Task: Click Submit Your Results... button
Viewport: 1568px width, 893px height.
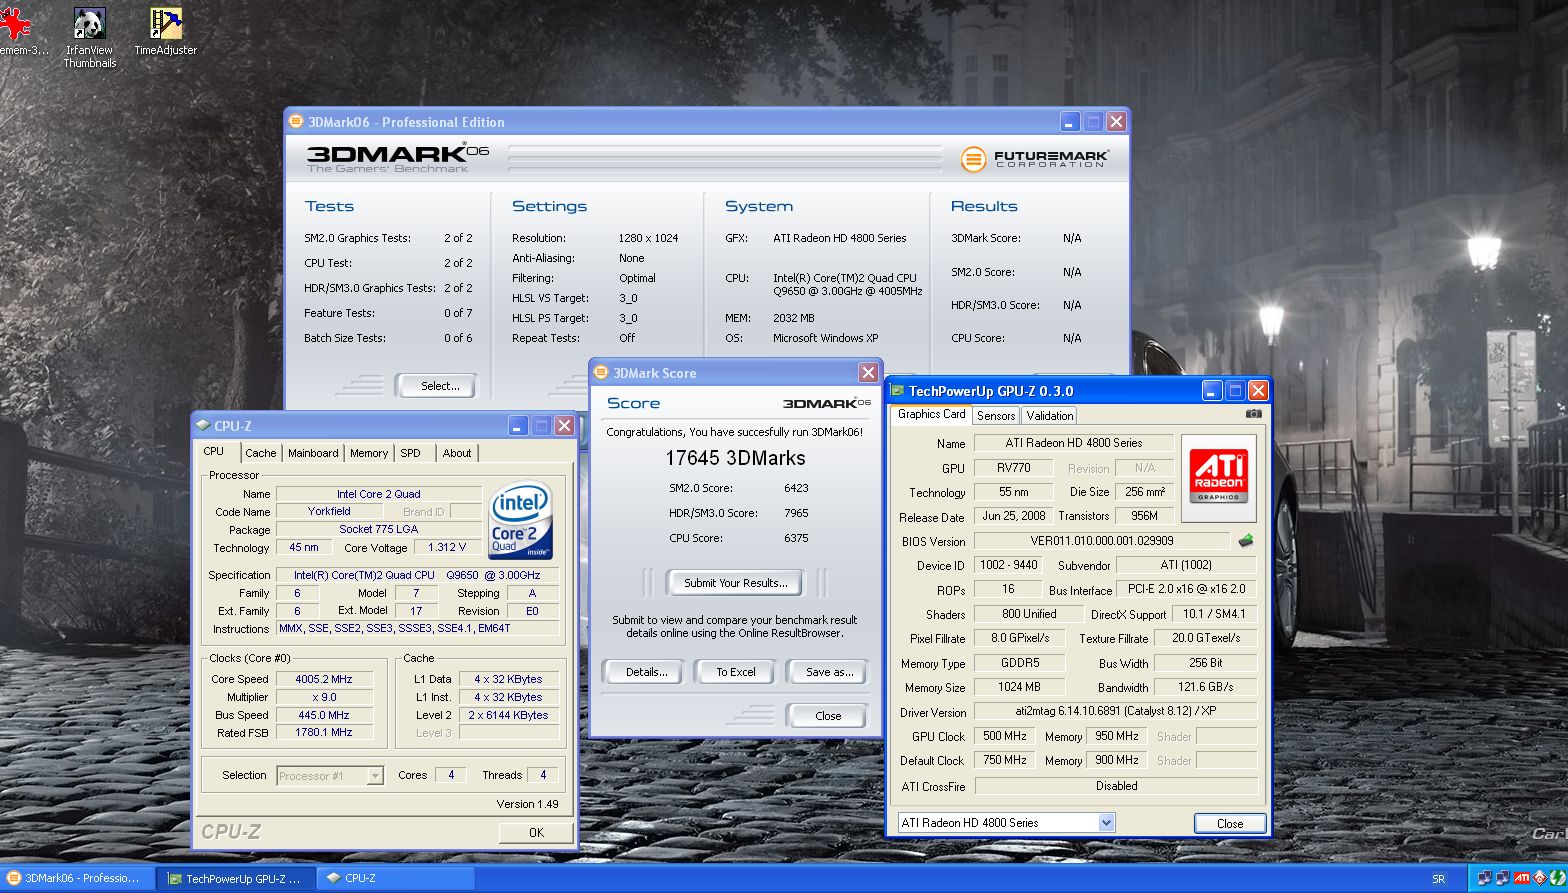Action: (736, 583)
